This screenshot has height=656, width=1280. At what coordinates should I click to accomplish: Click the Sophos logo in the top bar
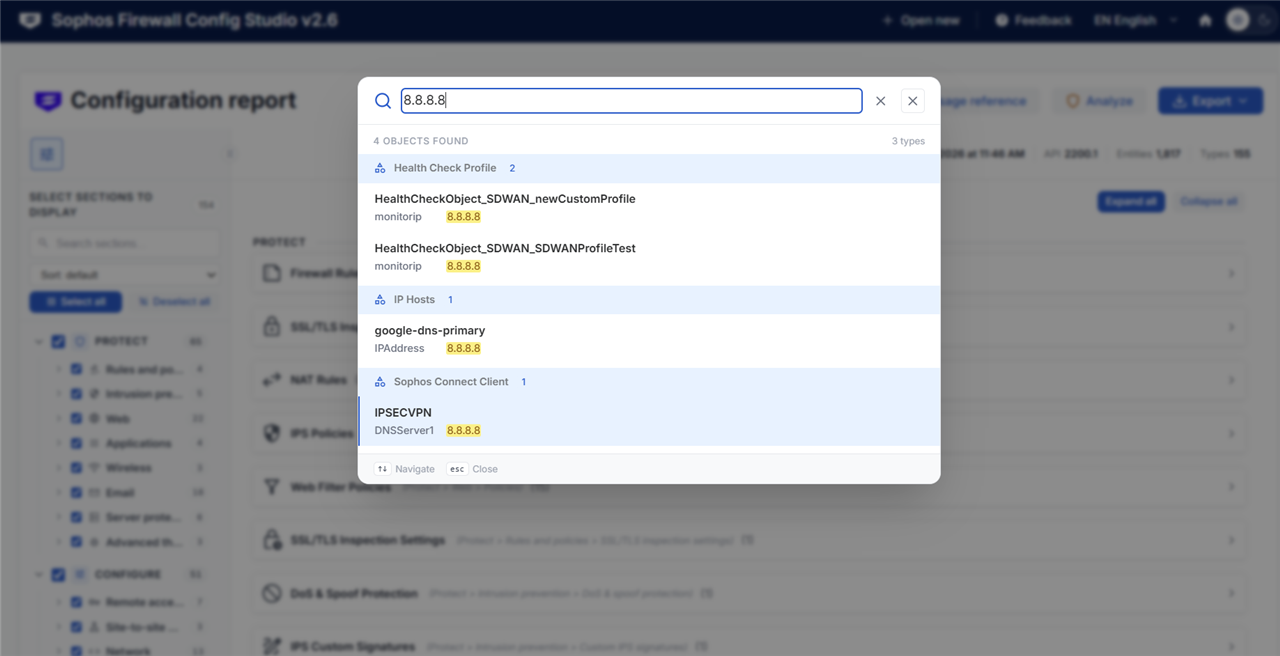pyautogui.click(x=30, y=20)
